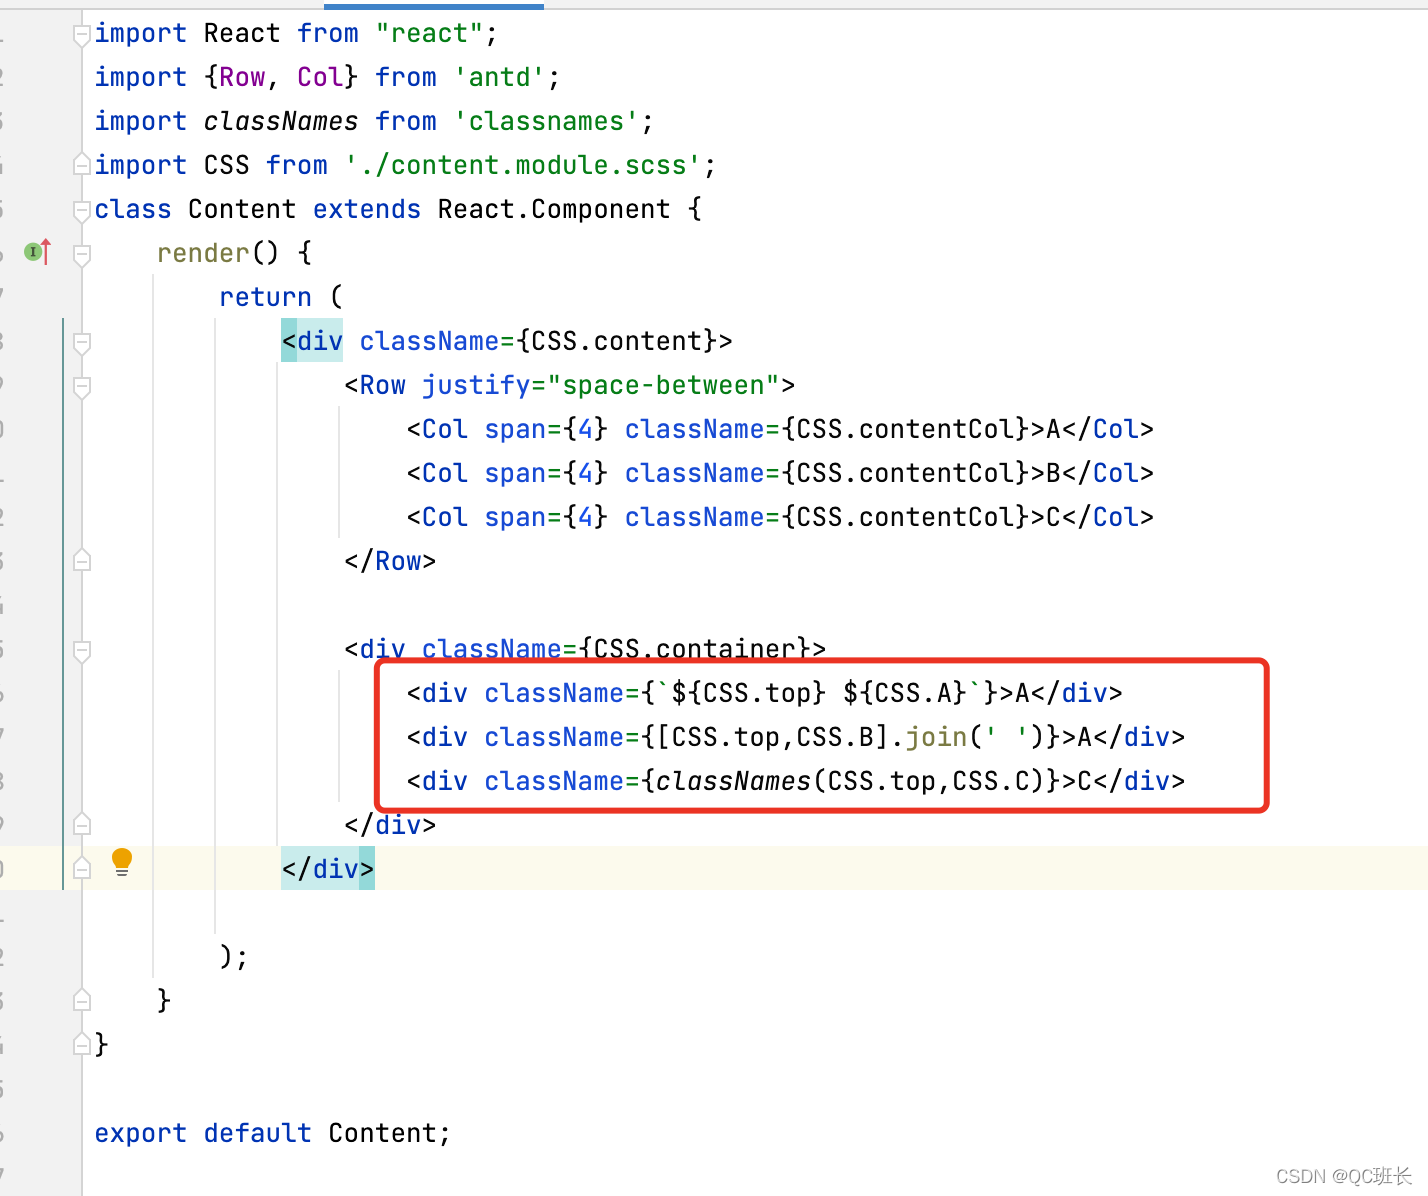This screenshot has width=1428, height=1196.
Task: Collapse the CSS.container div fold marker
Action: (x=81, y=651)
